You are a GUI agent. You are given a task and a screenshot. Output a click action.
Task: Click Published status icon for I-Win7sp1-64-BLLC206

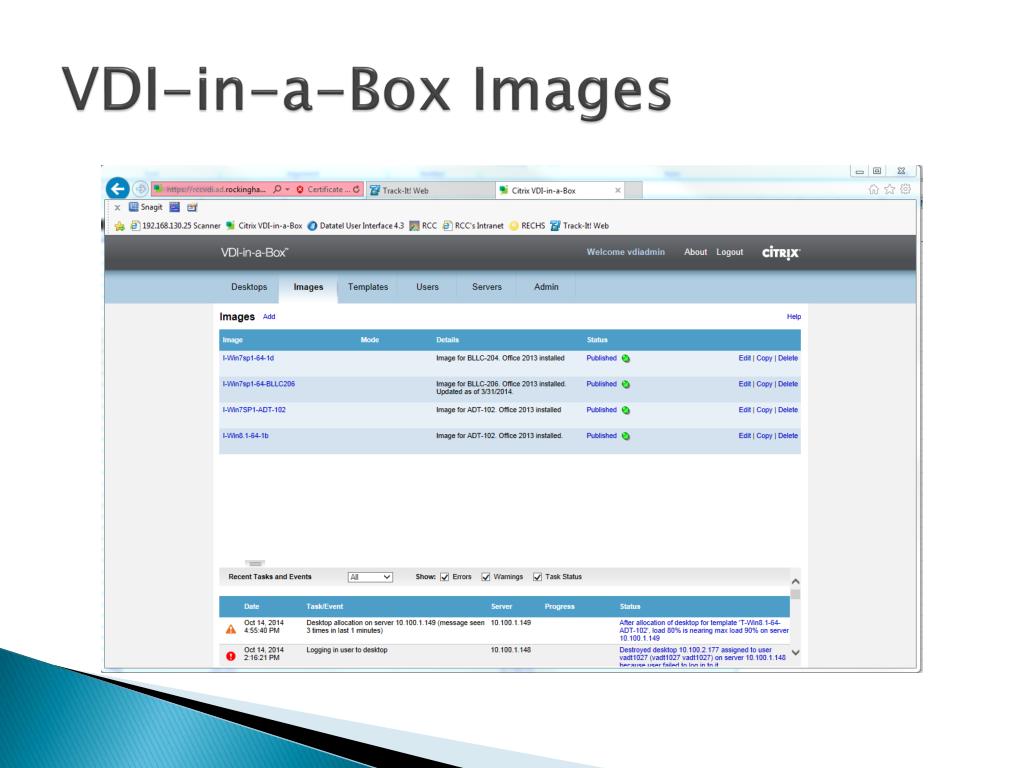click(626, 385)
